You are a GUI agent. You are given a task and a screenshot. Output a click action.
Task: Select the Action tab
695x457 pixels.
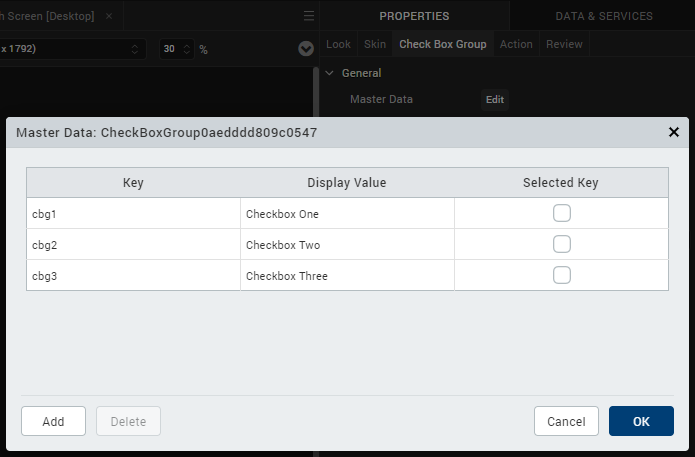(x=516, y=44)
